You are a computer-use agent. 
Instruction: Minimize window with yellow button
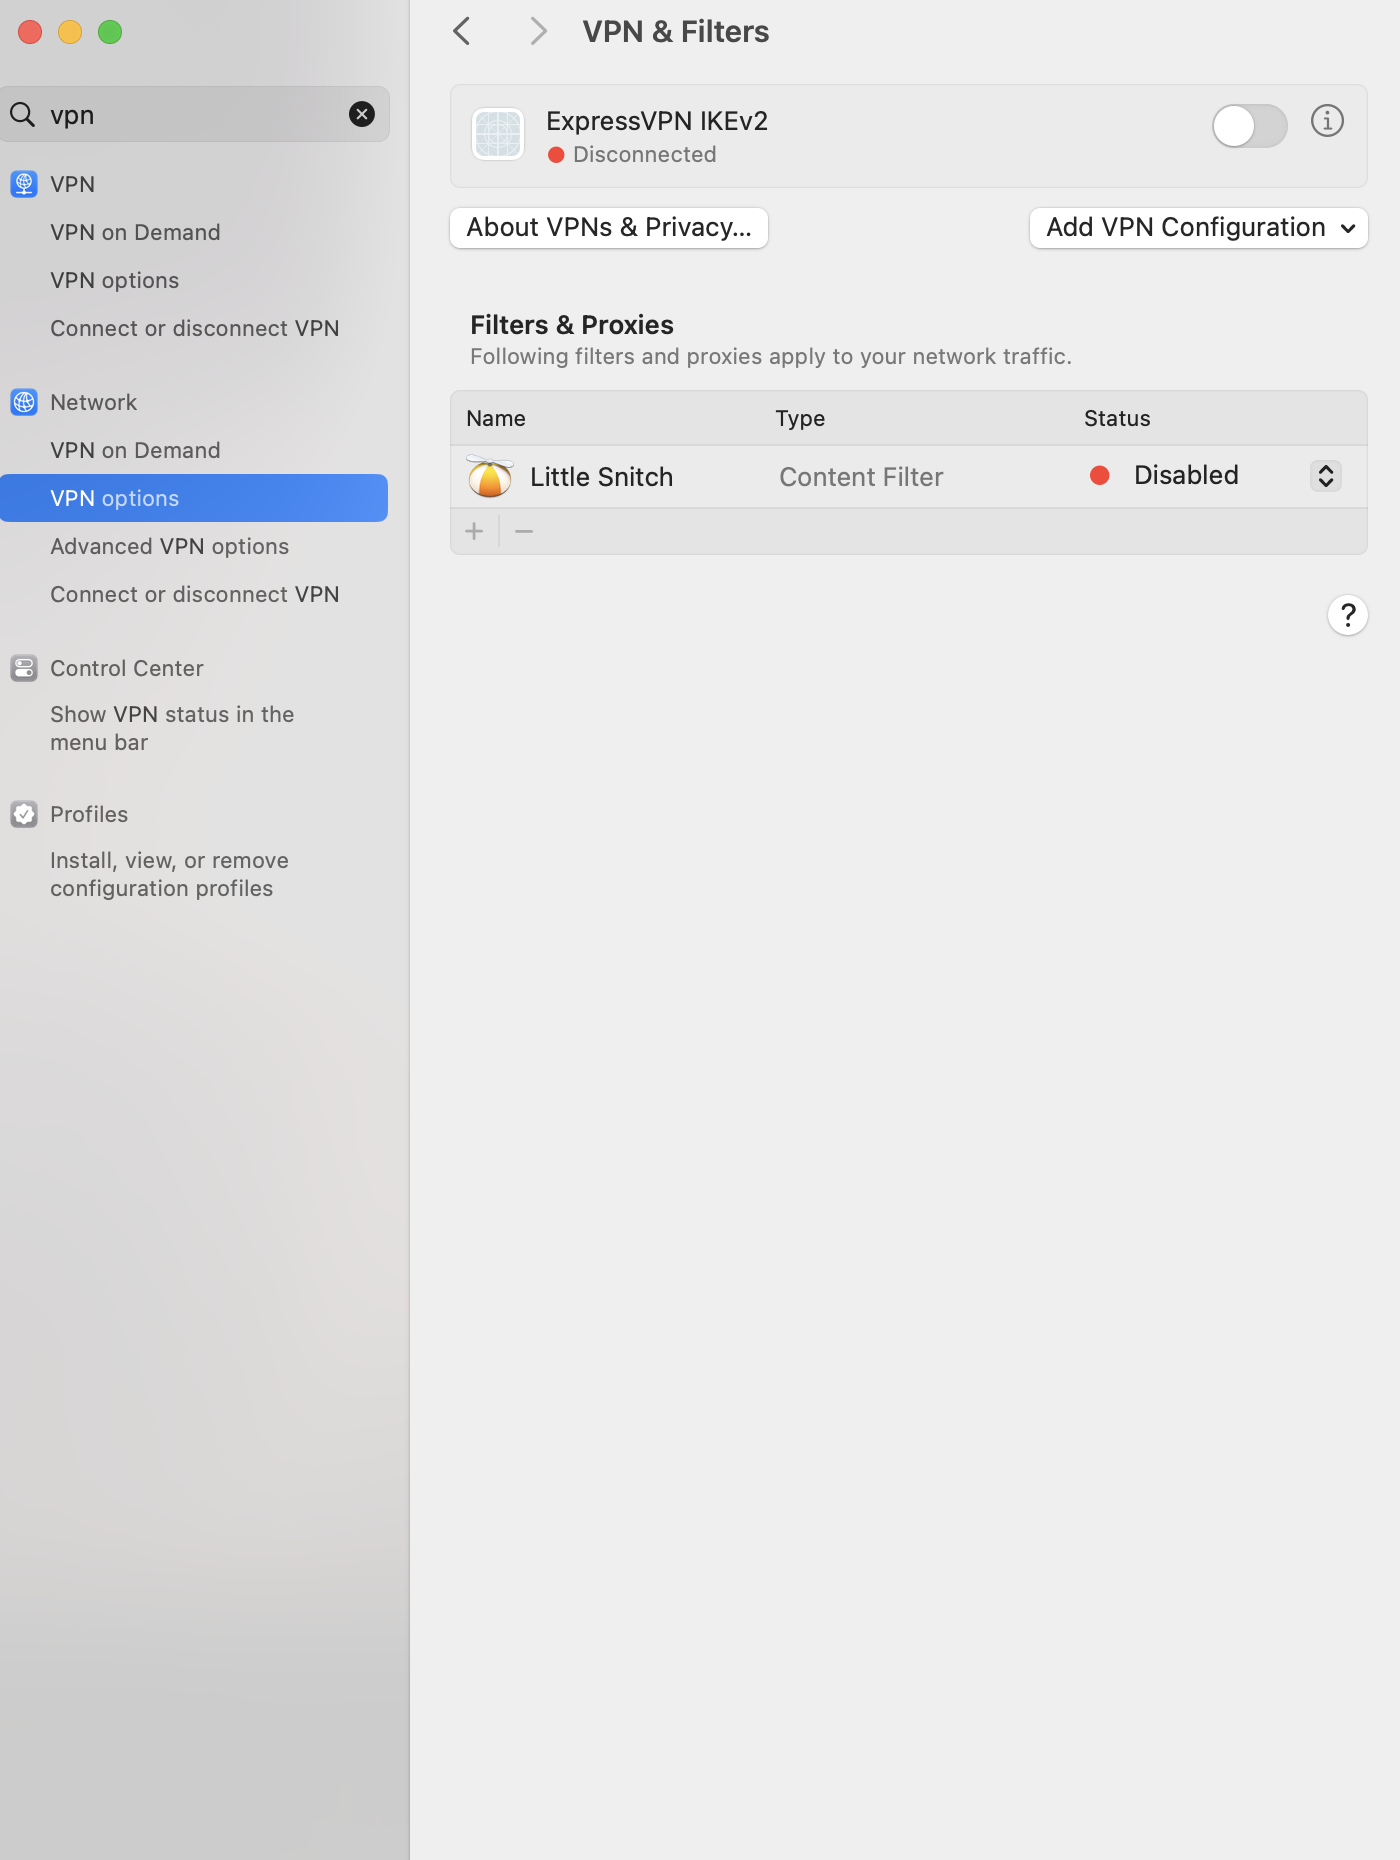point(70,32)
